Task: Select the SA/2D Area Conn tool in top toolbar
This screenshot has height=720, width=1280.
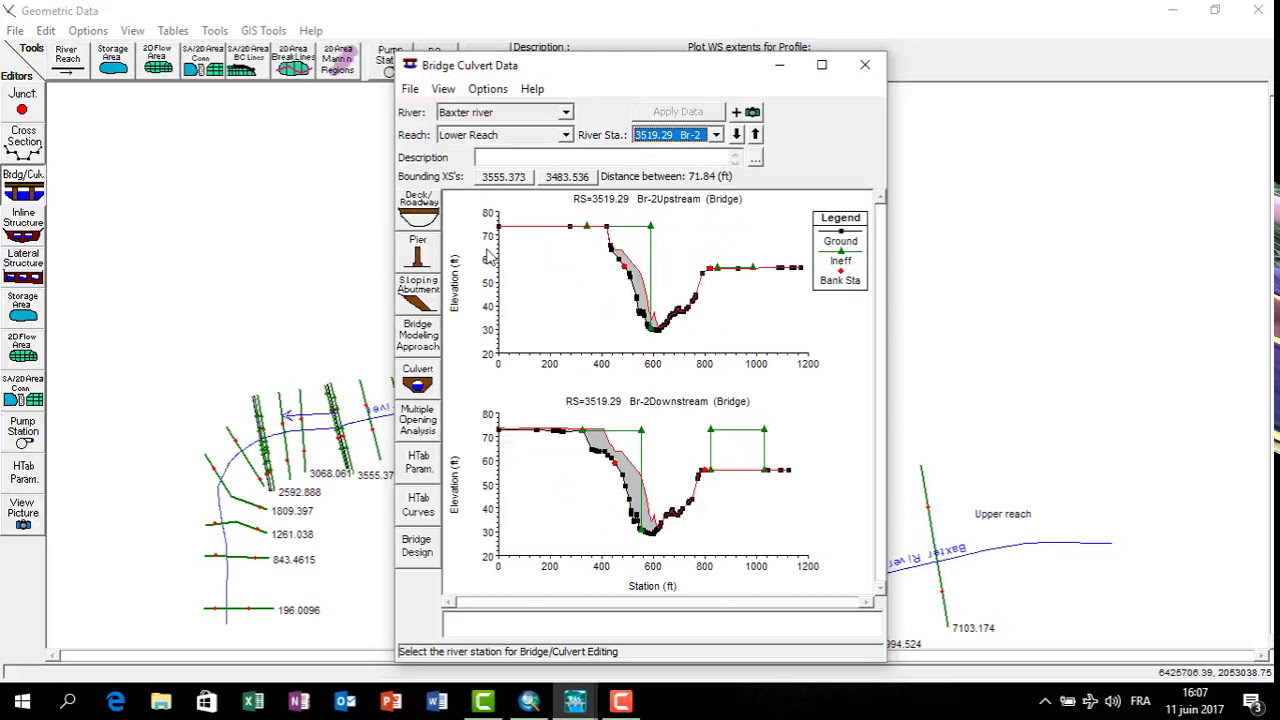Action: point(202,60)
